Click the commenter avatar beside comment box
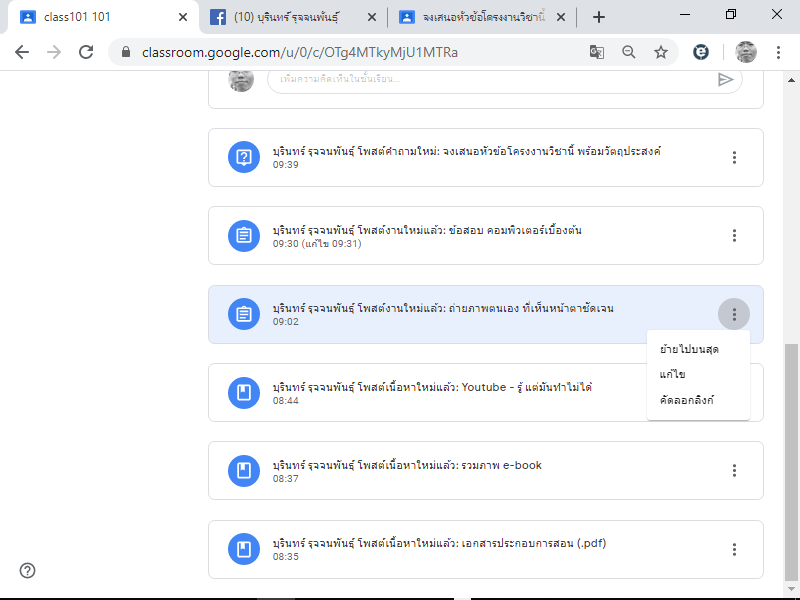The image size is (800, 600). [241, 80]
